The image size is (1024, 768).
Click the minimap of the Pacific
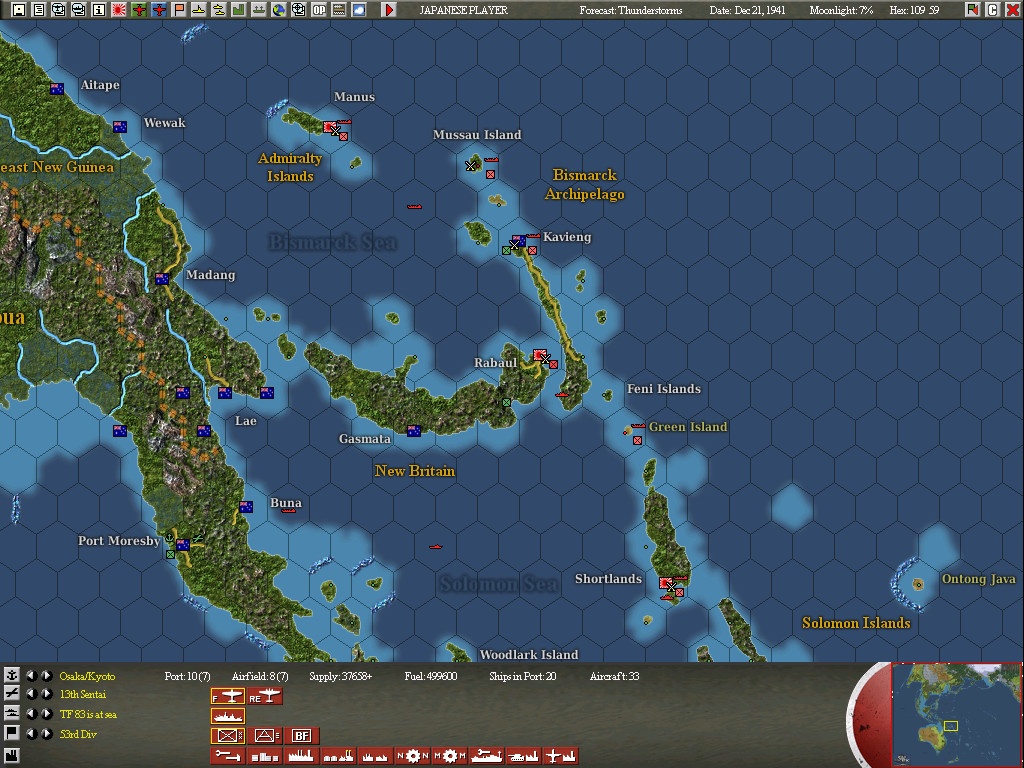[957, 714]
